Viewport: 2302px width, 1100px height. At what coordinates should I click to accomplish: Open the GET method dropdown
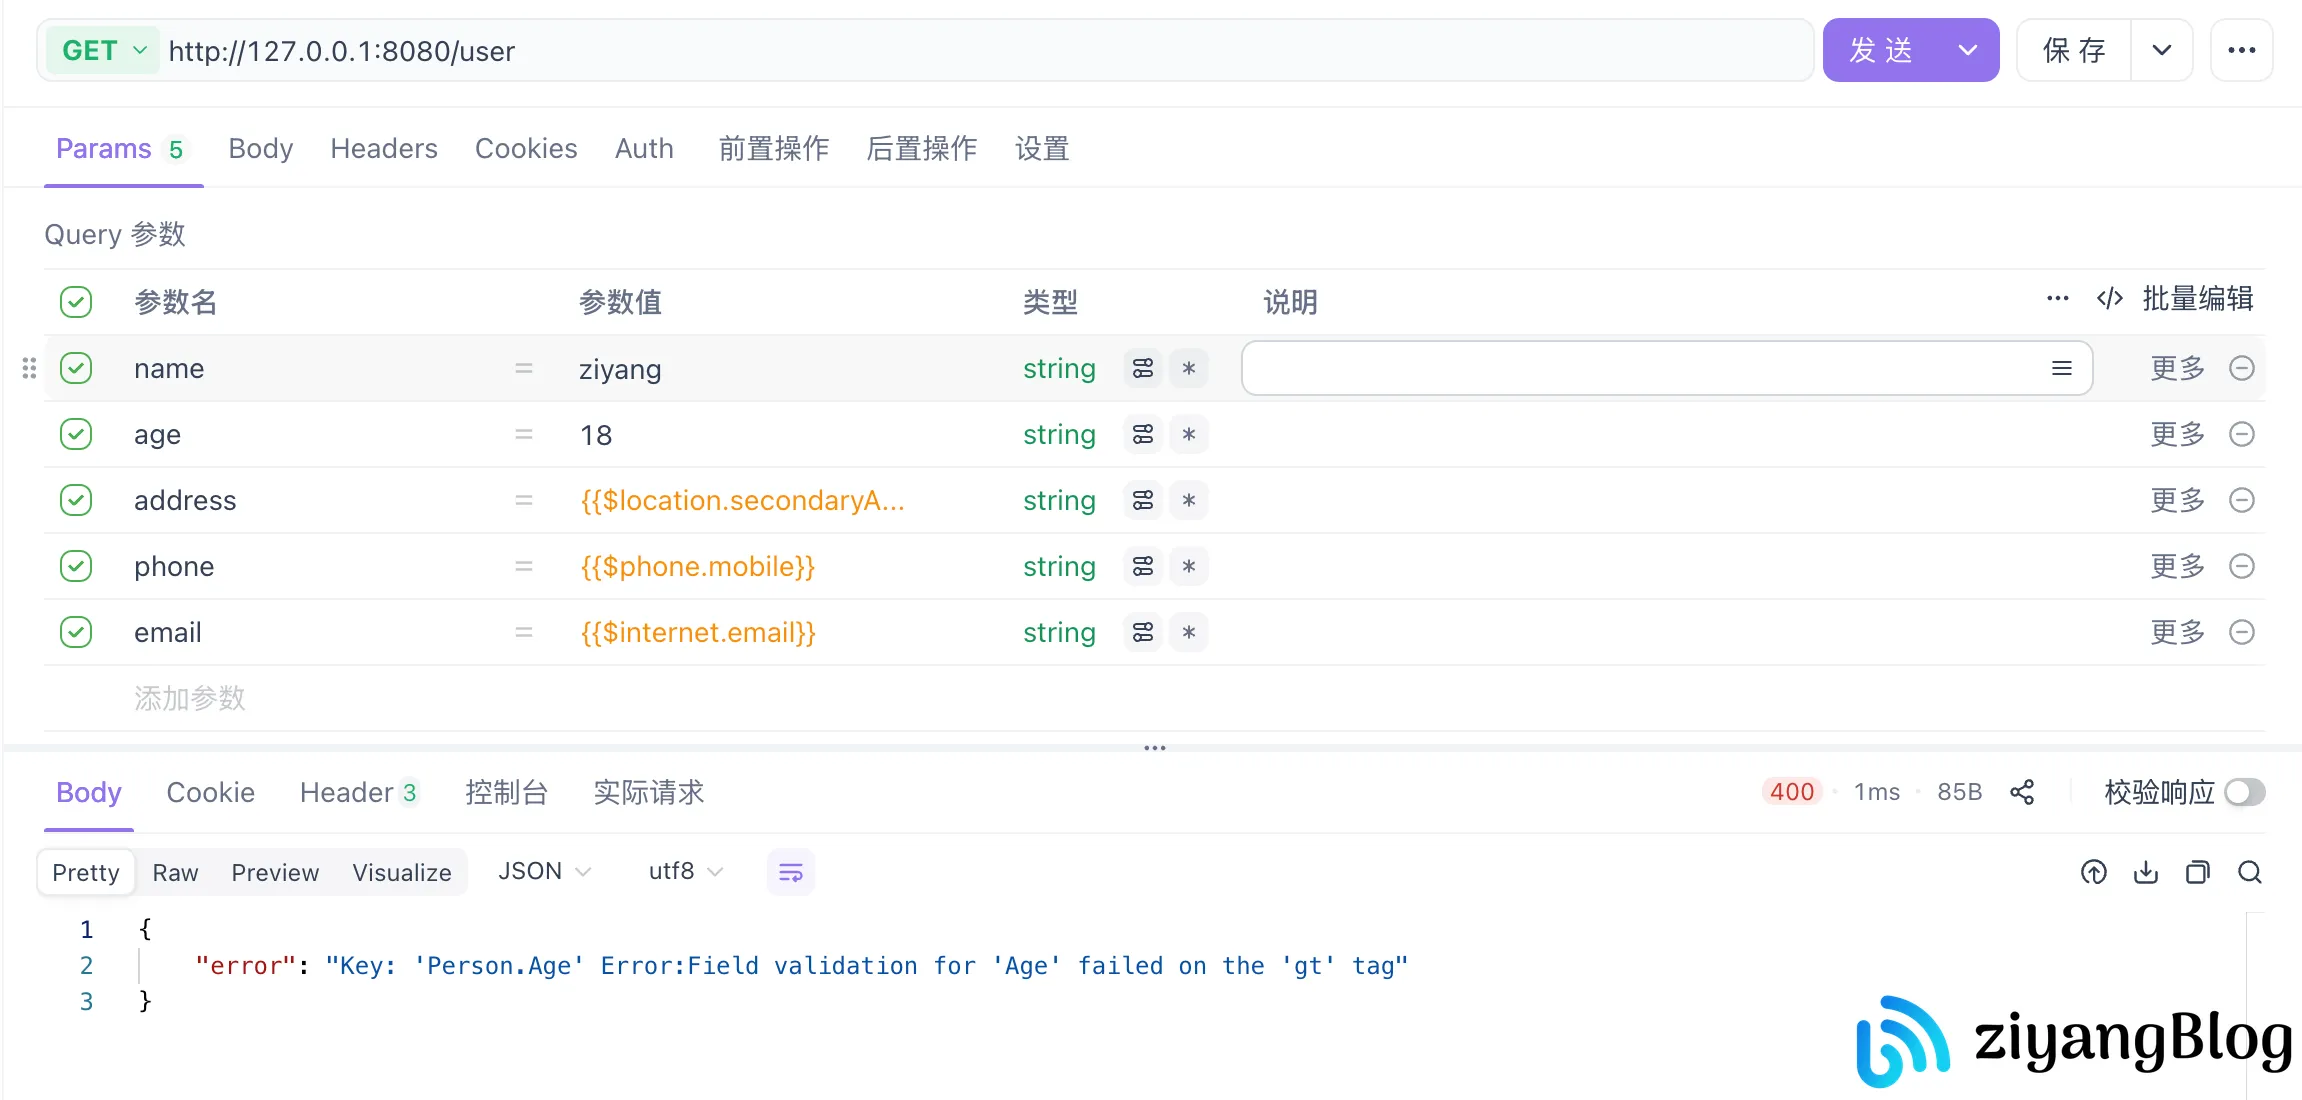(x=104, y=50)
